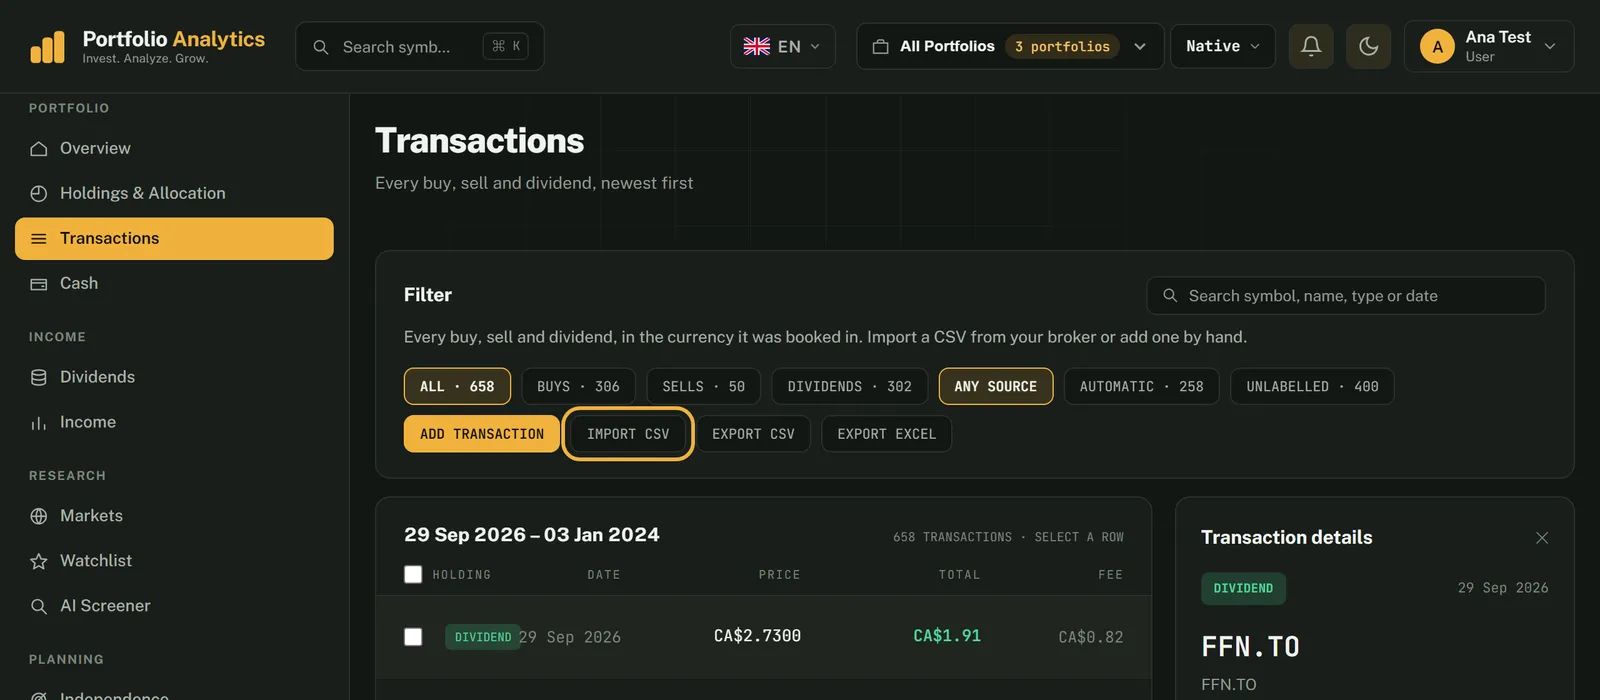The height and width of the screenshot is (700, 1600).
Task: Go to Holdings & Allocation
Action: 174,193
